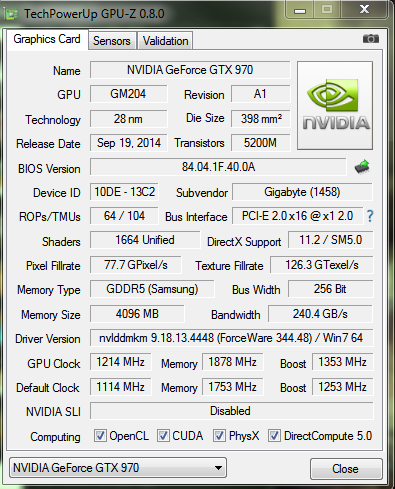The image size is (395, 489).
Task: Click the Gigabyte (1458) Subvendor field
Action: 302,192
